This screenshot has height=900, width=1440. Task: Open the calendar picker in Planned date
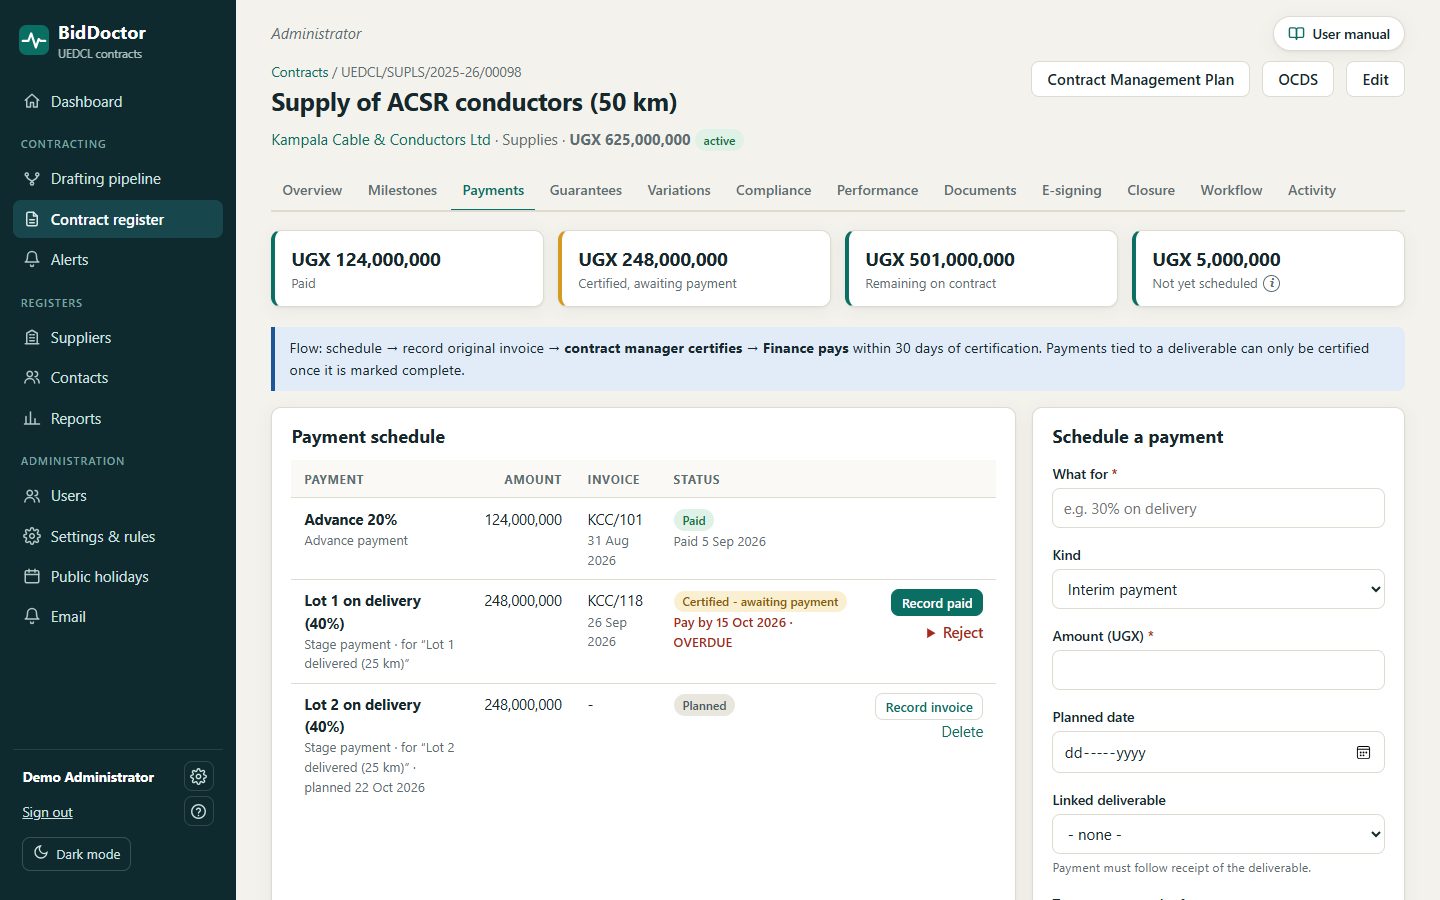click(1363, 752)
